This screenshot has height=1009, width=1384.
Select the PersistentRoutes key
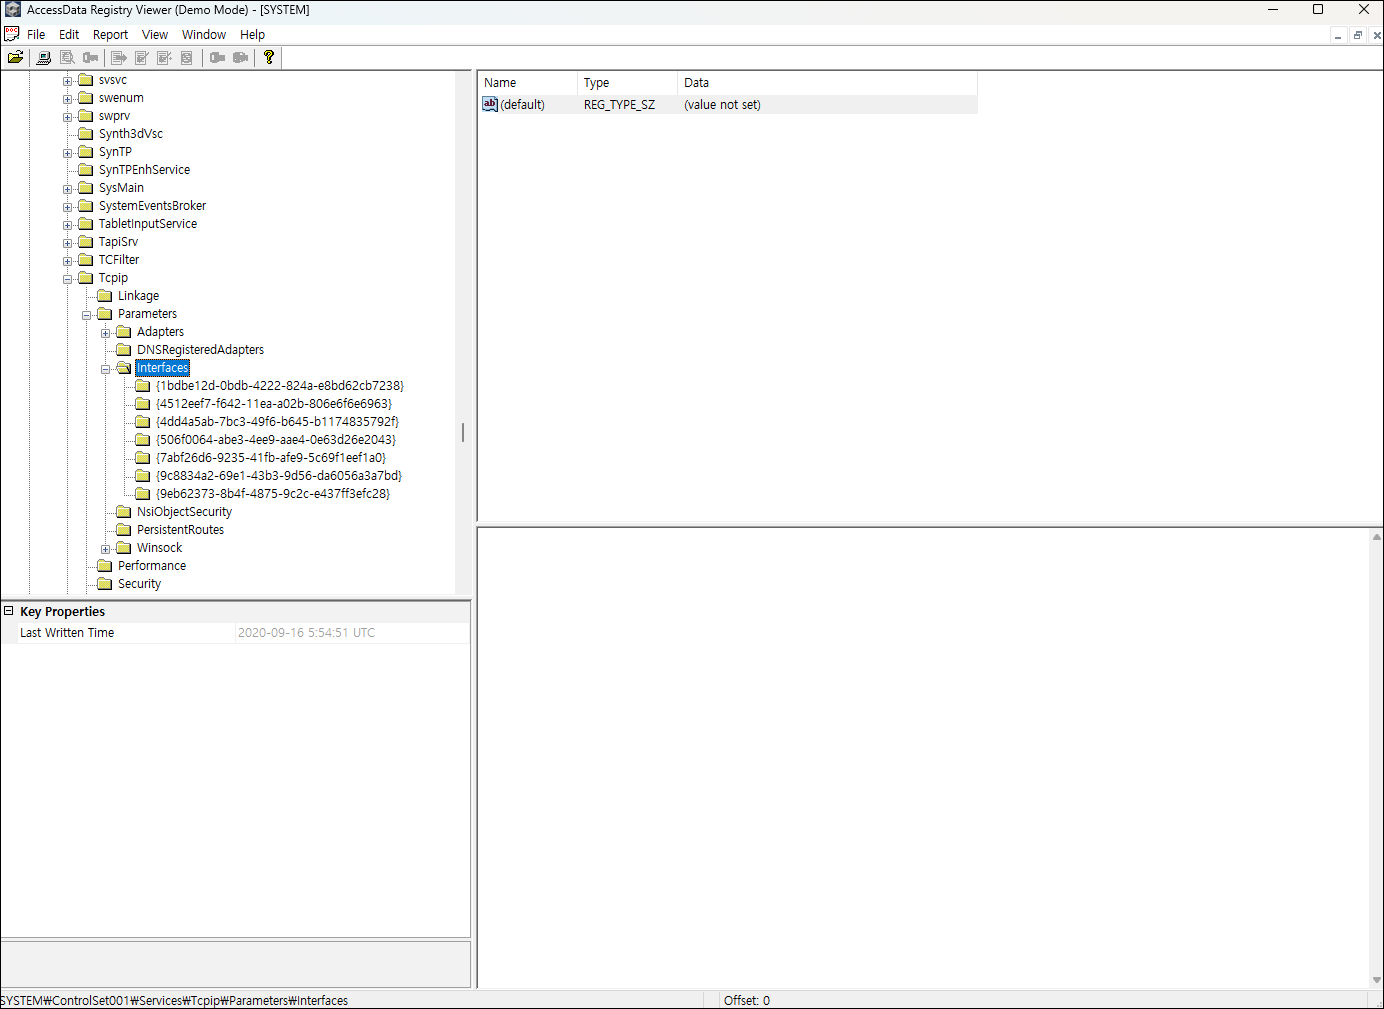(x=180, y=530)
